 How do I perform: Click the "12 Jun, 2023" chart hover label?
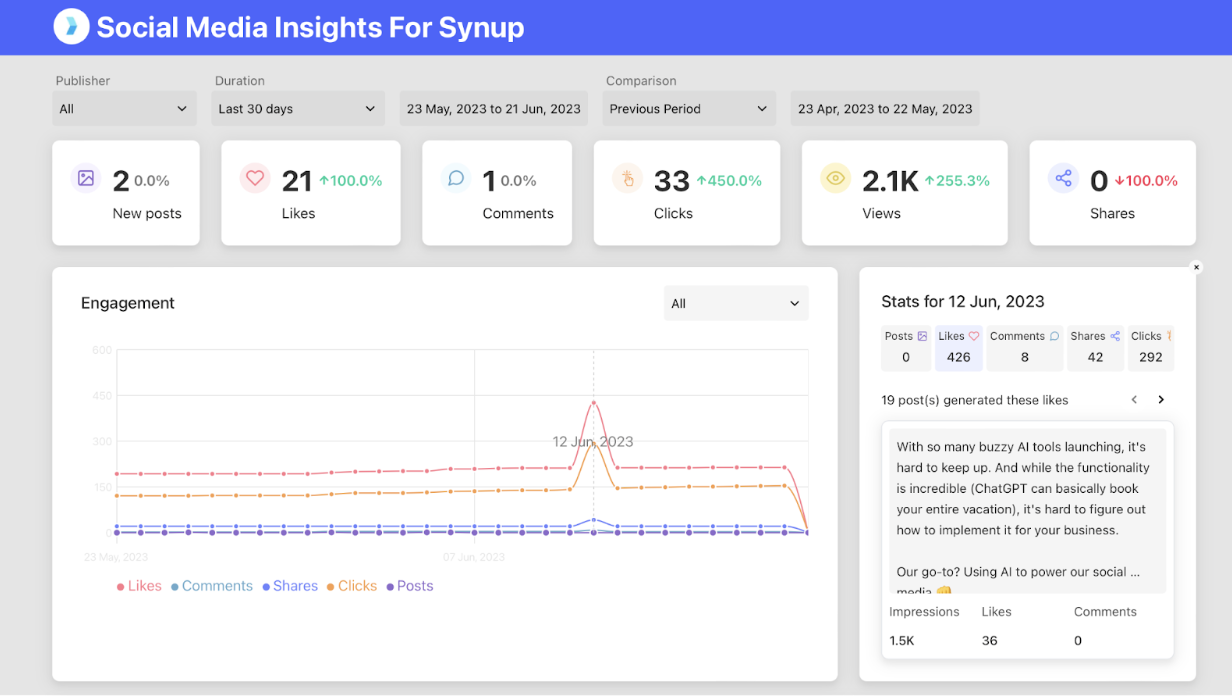(x=593, y=441)
